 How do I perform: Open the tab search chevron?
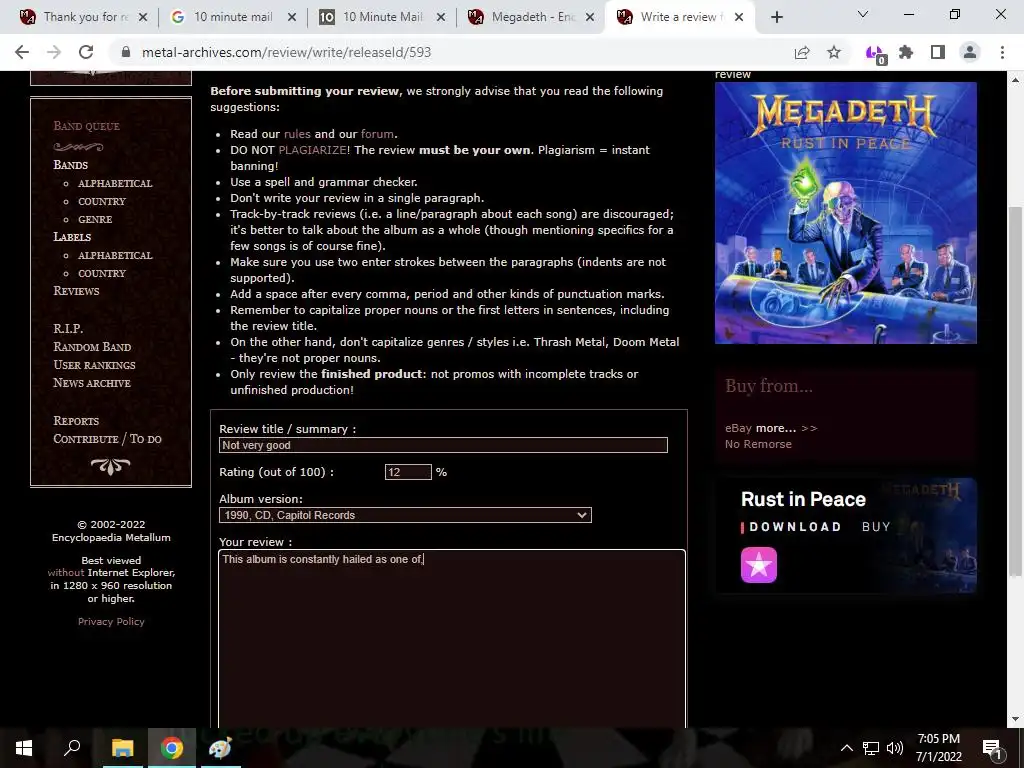(x=862, y=14)
